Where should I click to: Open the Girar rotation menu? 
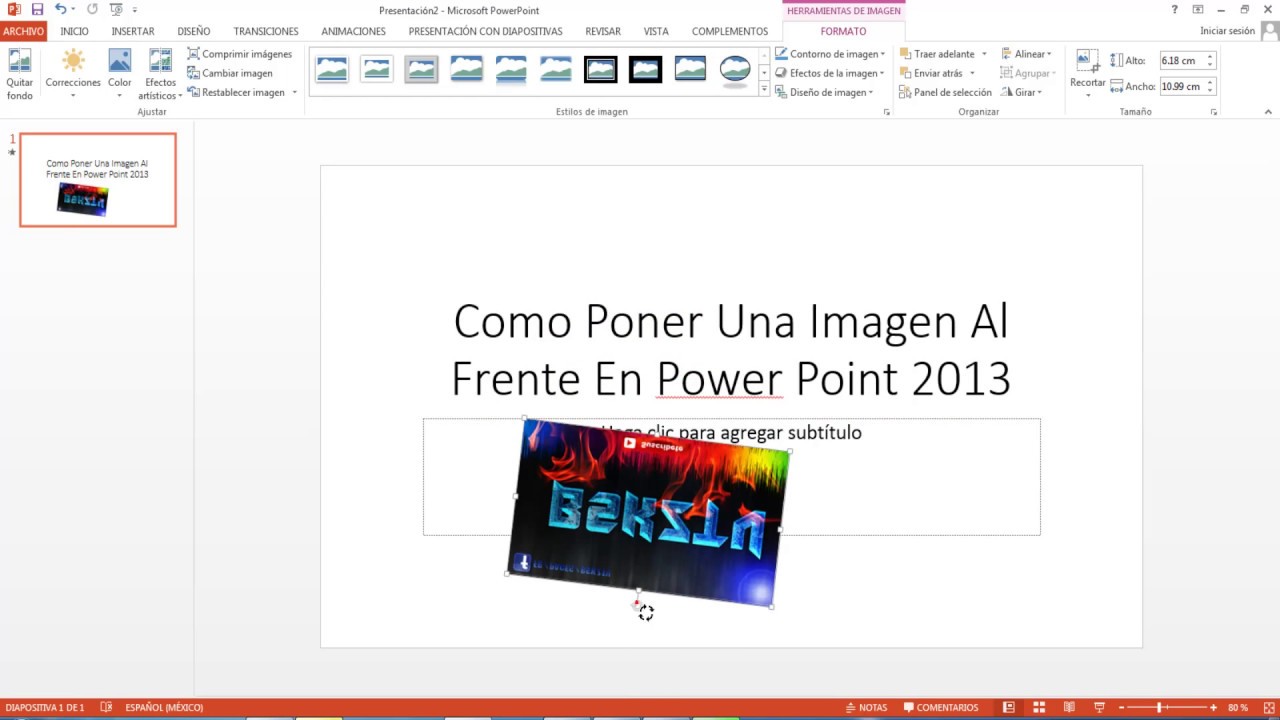coord(1022,92)
